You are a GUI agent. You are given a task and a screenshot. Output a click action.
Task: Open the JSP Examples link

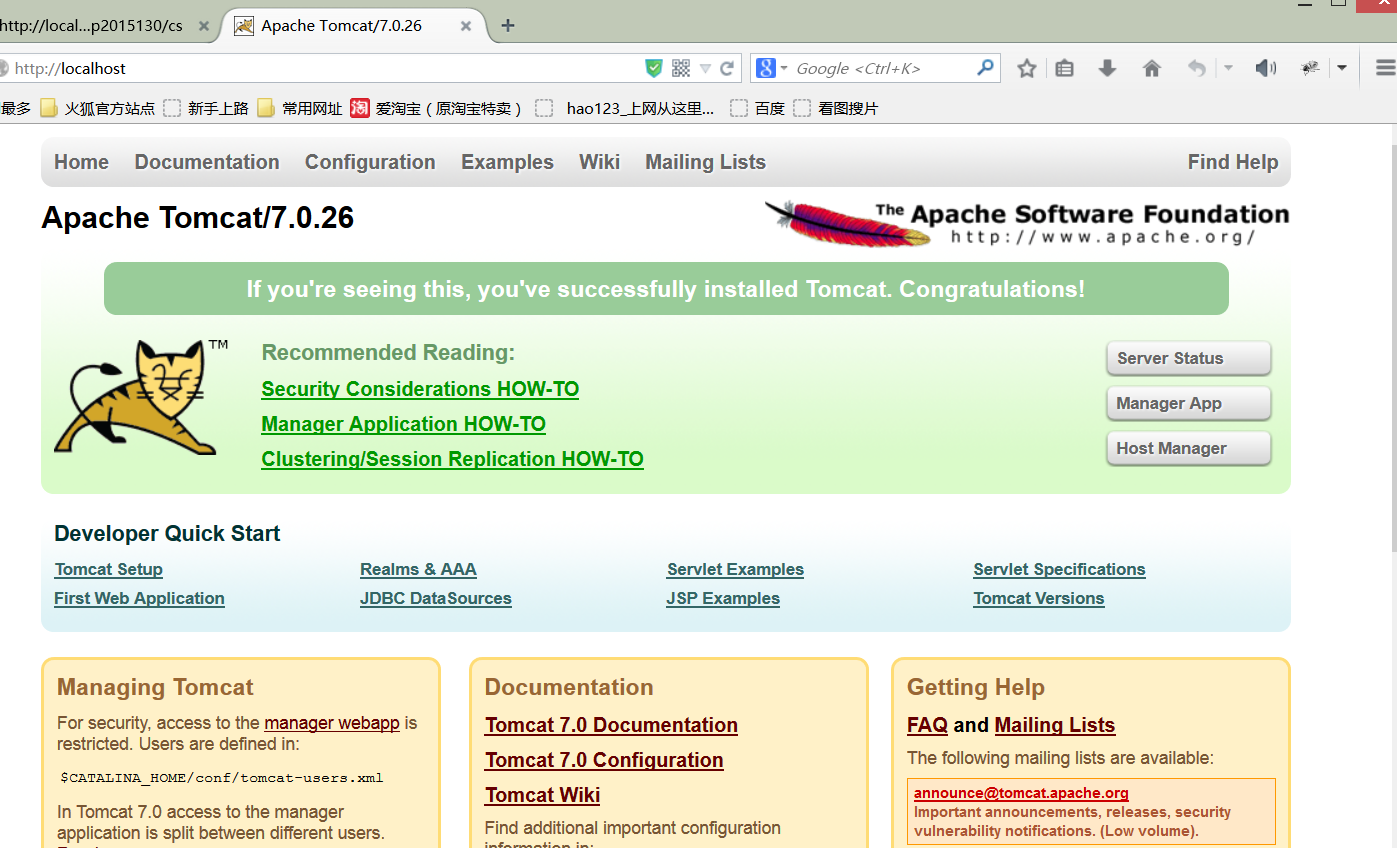(723, 598)
